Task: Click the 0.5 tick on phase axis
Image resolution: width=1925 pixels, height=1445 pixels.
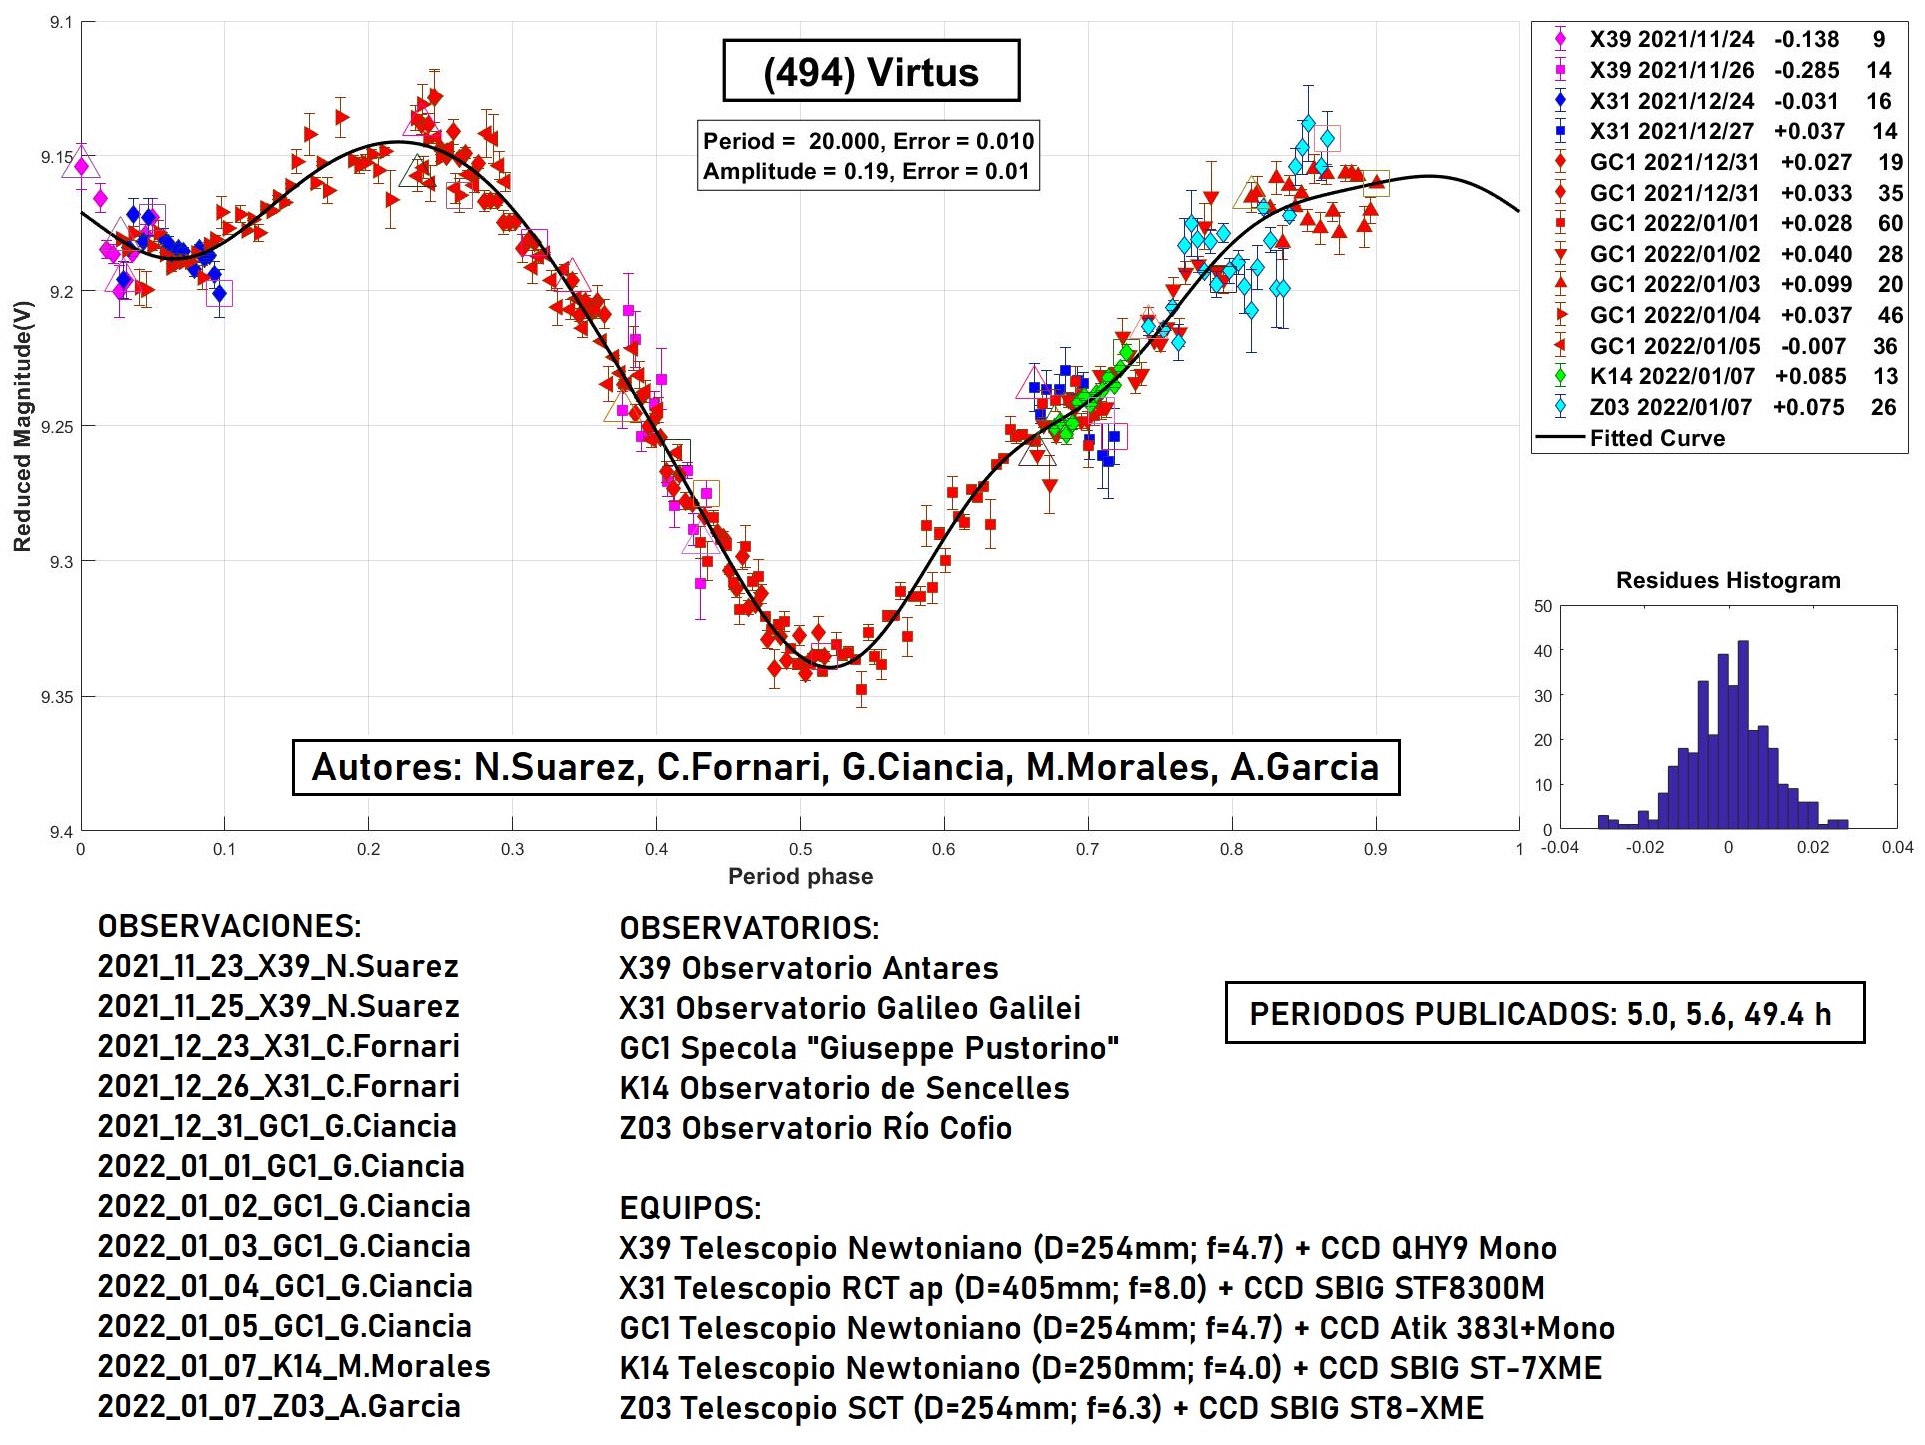Action: coord(800,850)
